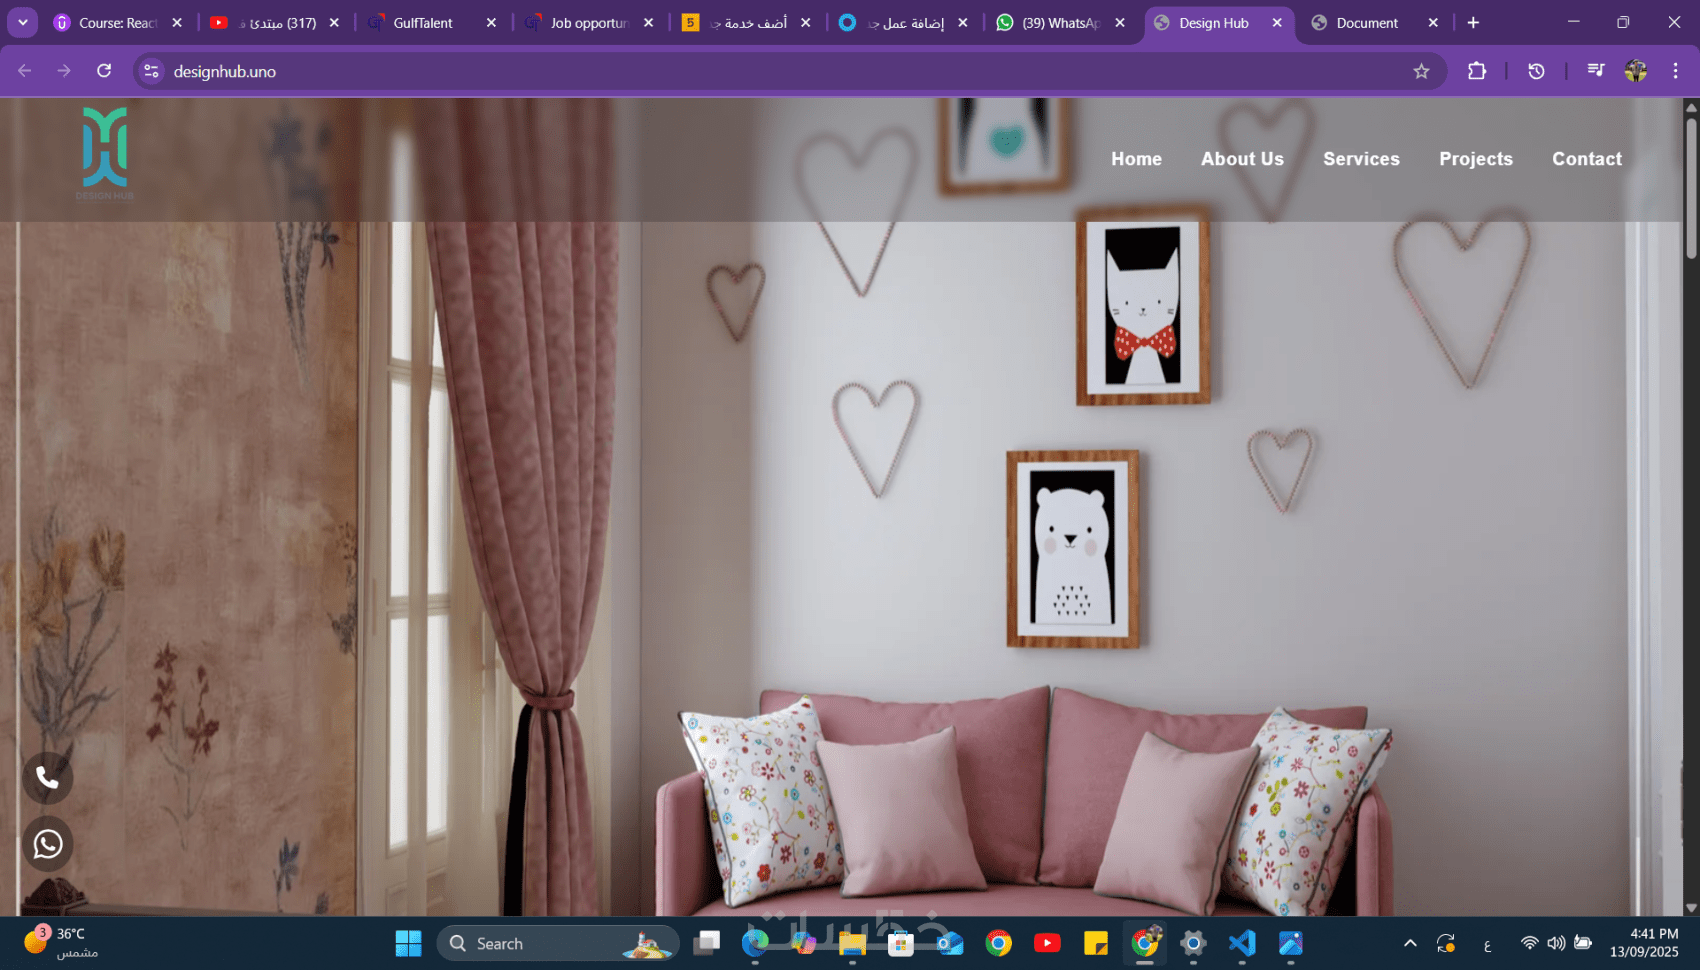Open the media controls icon in toolbar

click(x=1596, y=71)
